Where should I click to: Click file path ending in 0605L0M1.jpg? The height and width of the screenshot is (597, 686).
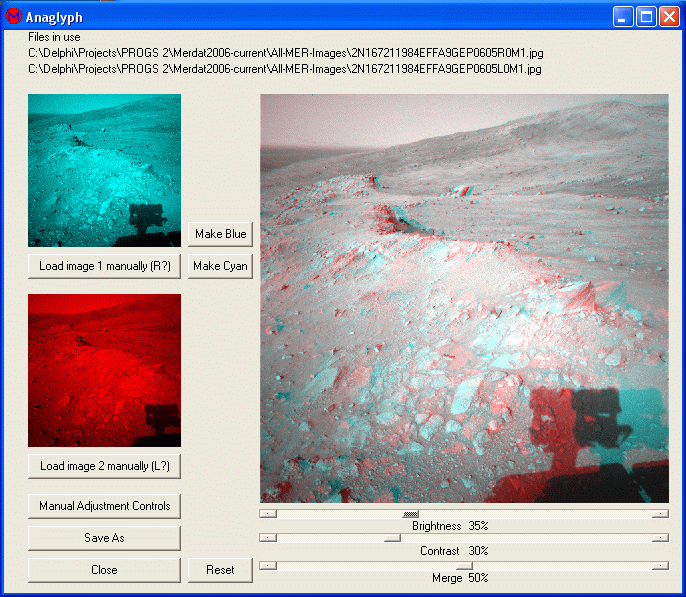tap(285, 69)
